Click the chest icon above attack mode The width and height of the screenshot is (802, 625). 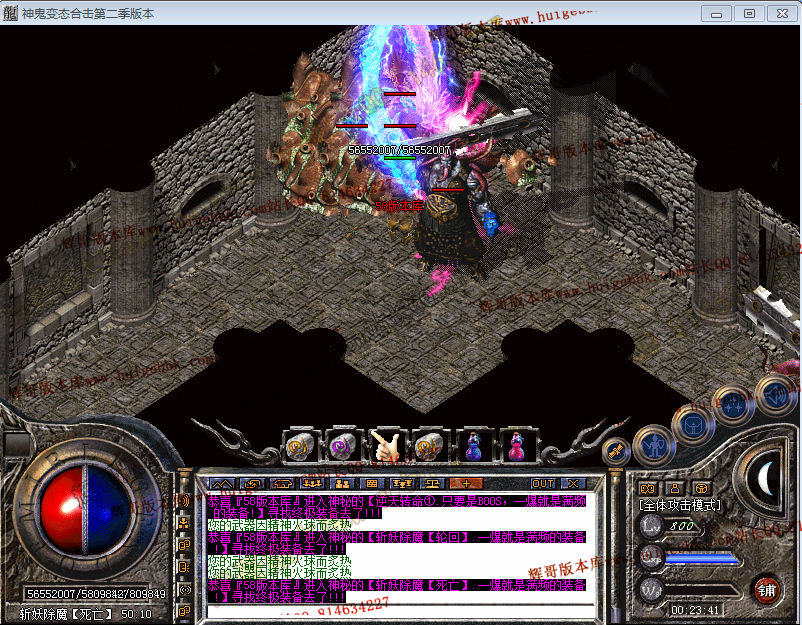tap(702, 488)
